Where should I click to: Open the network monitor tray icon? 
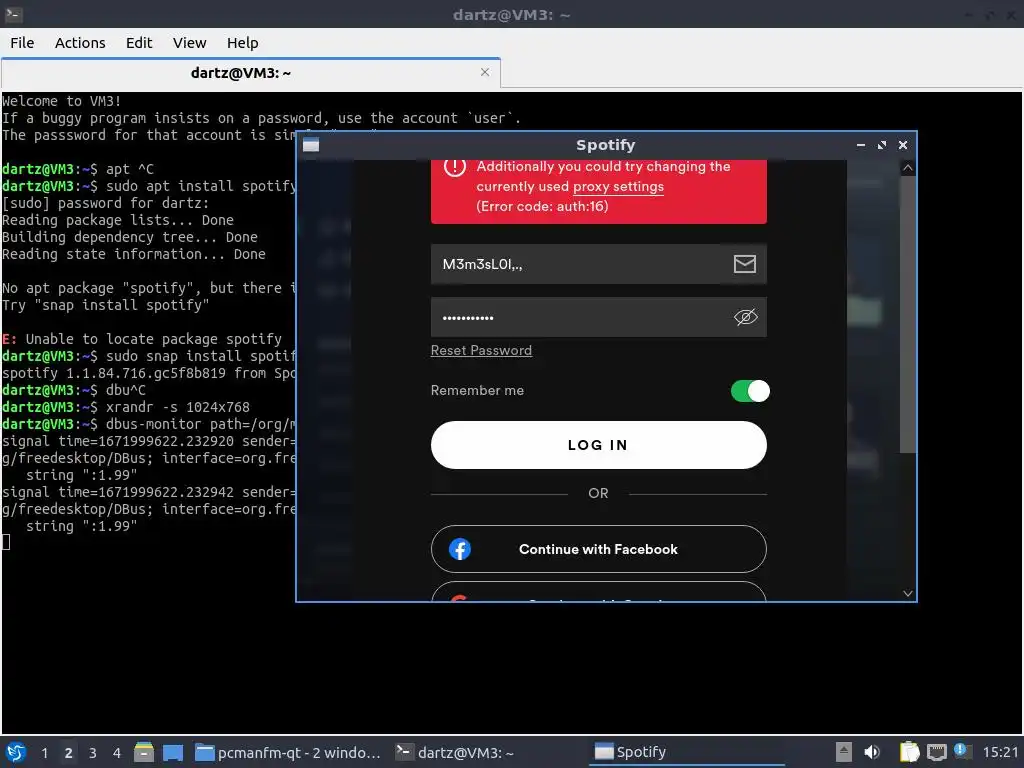936,752
